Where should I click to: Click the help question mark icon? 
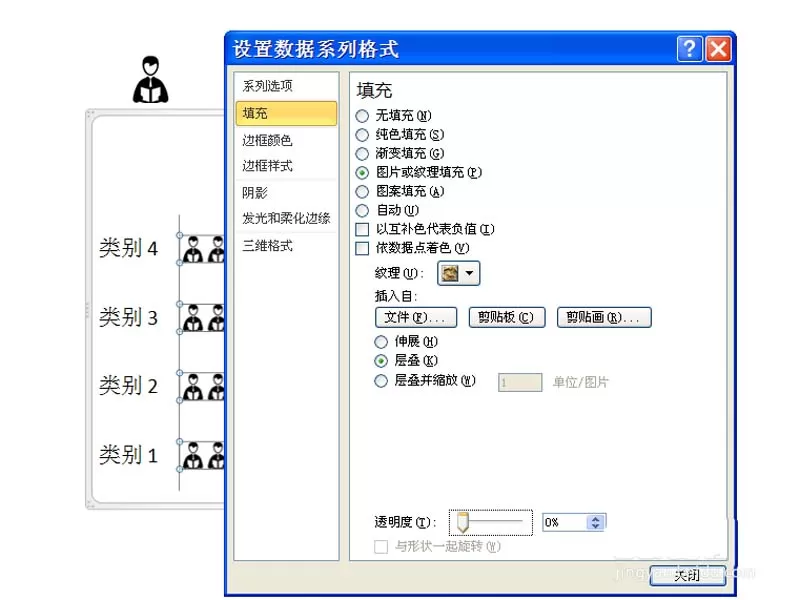[x=689, y=49]
